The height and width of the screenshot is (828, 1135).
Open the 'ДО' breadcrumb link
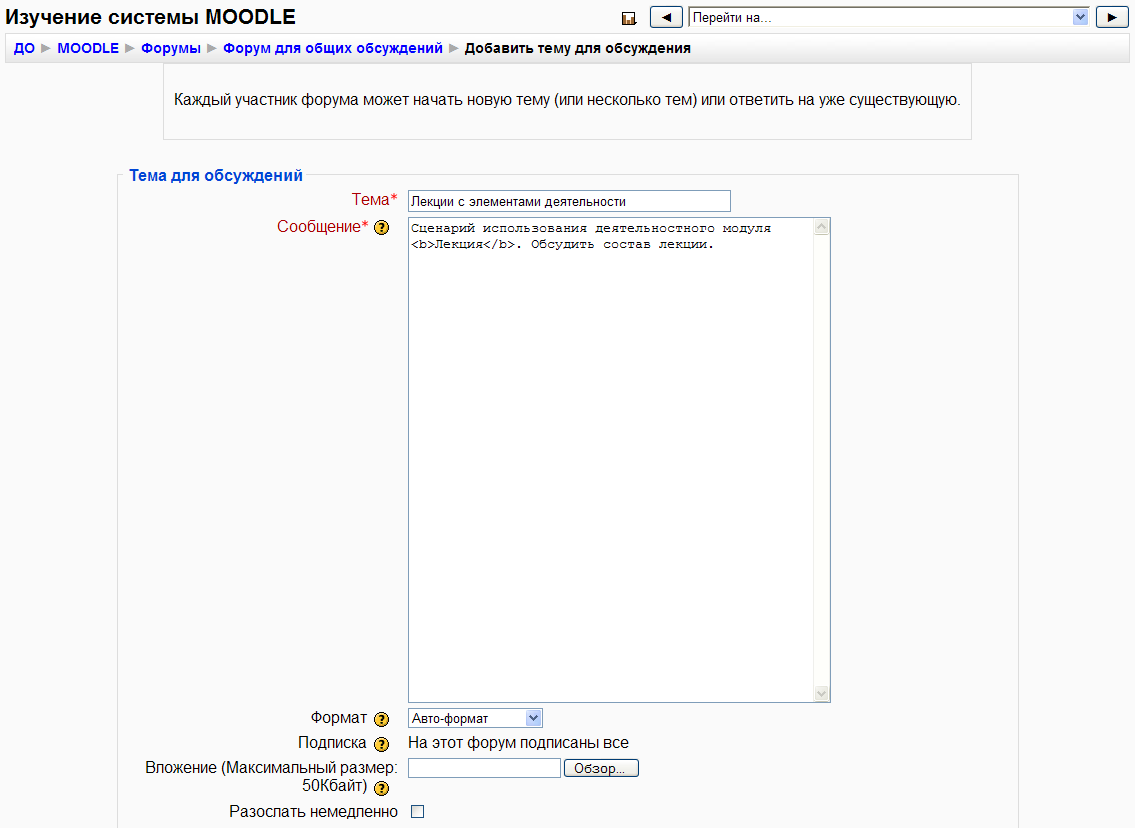(24, 48)
